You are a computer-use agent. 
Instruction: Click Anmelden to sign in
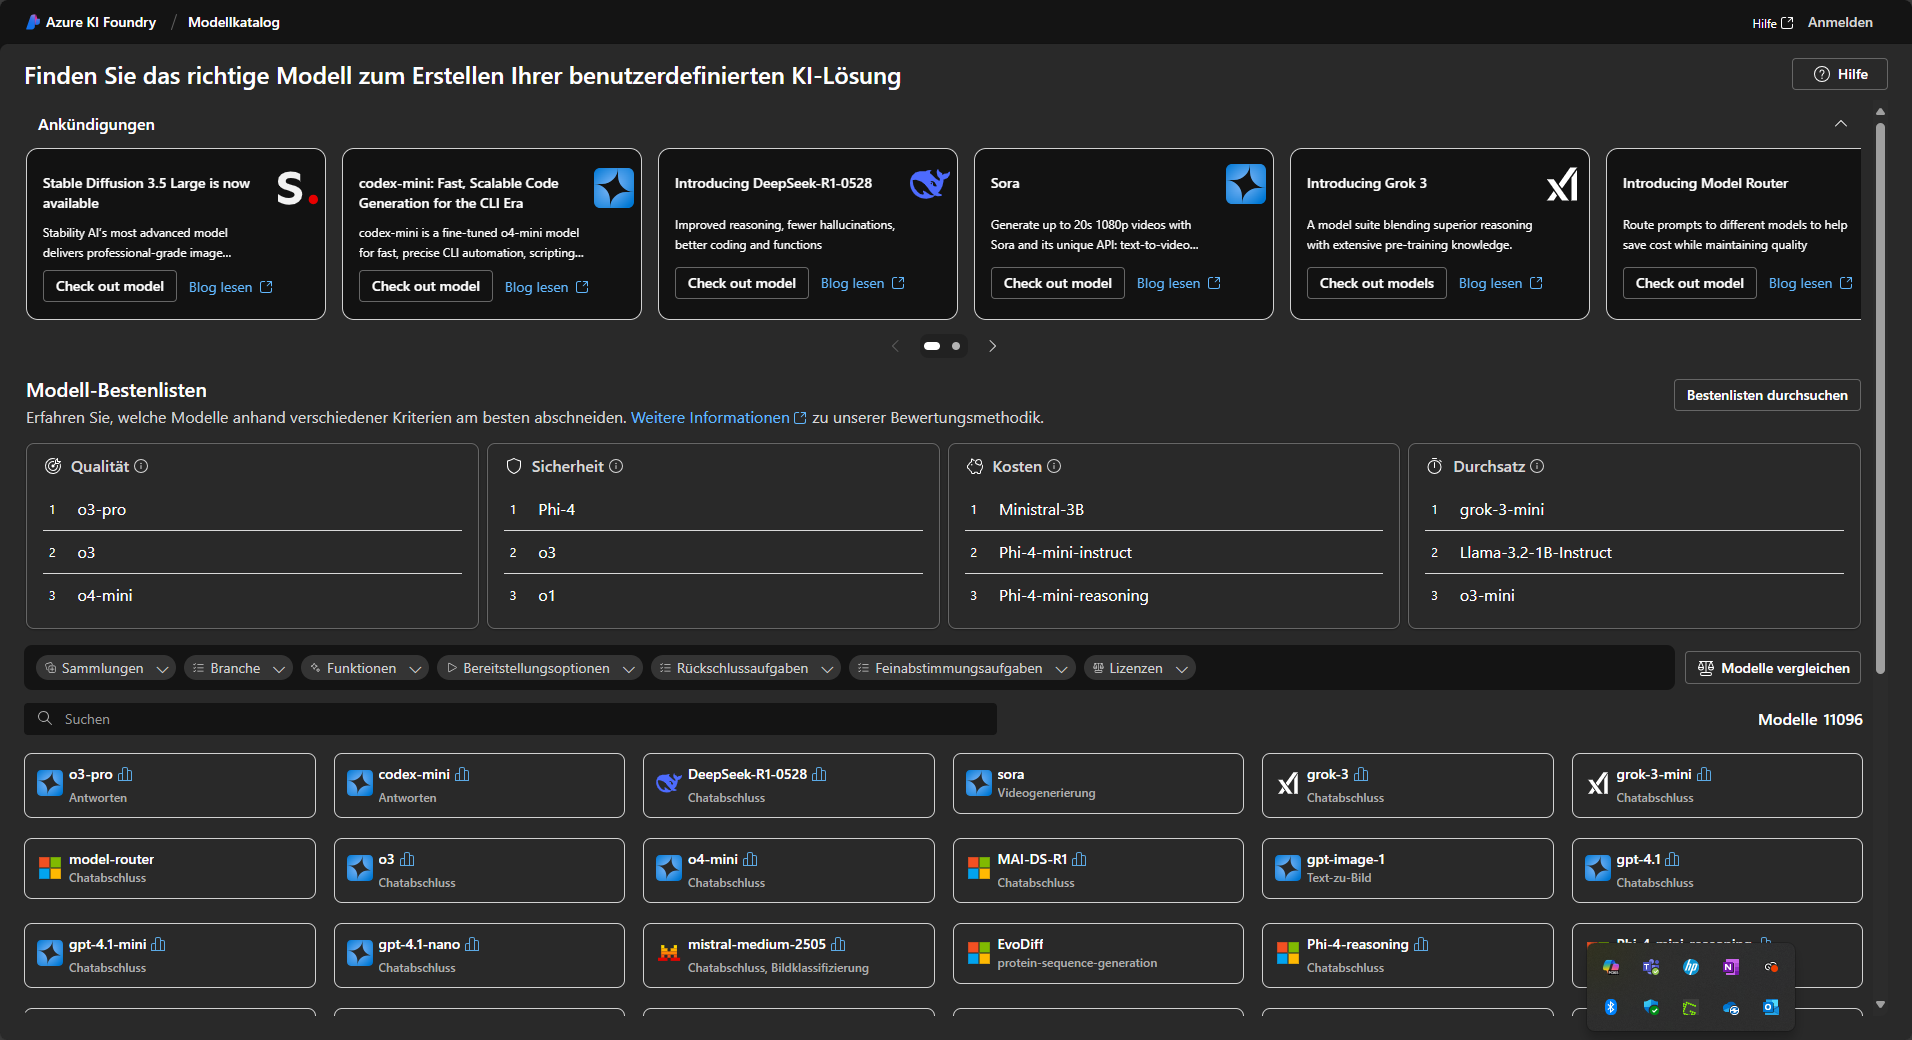coord(1840,22)
